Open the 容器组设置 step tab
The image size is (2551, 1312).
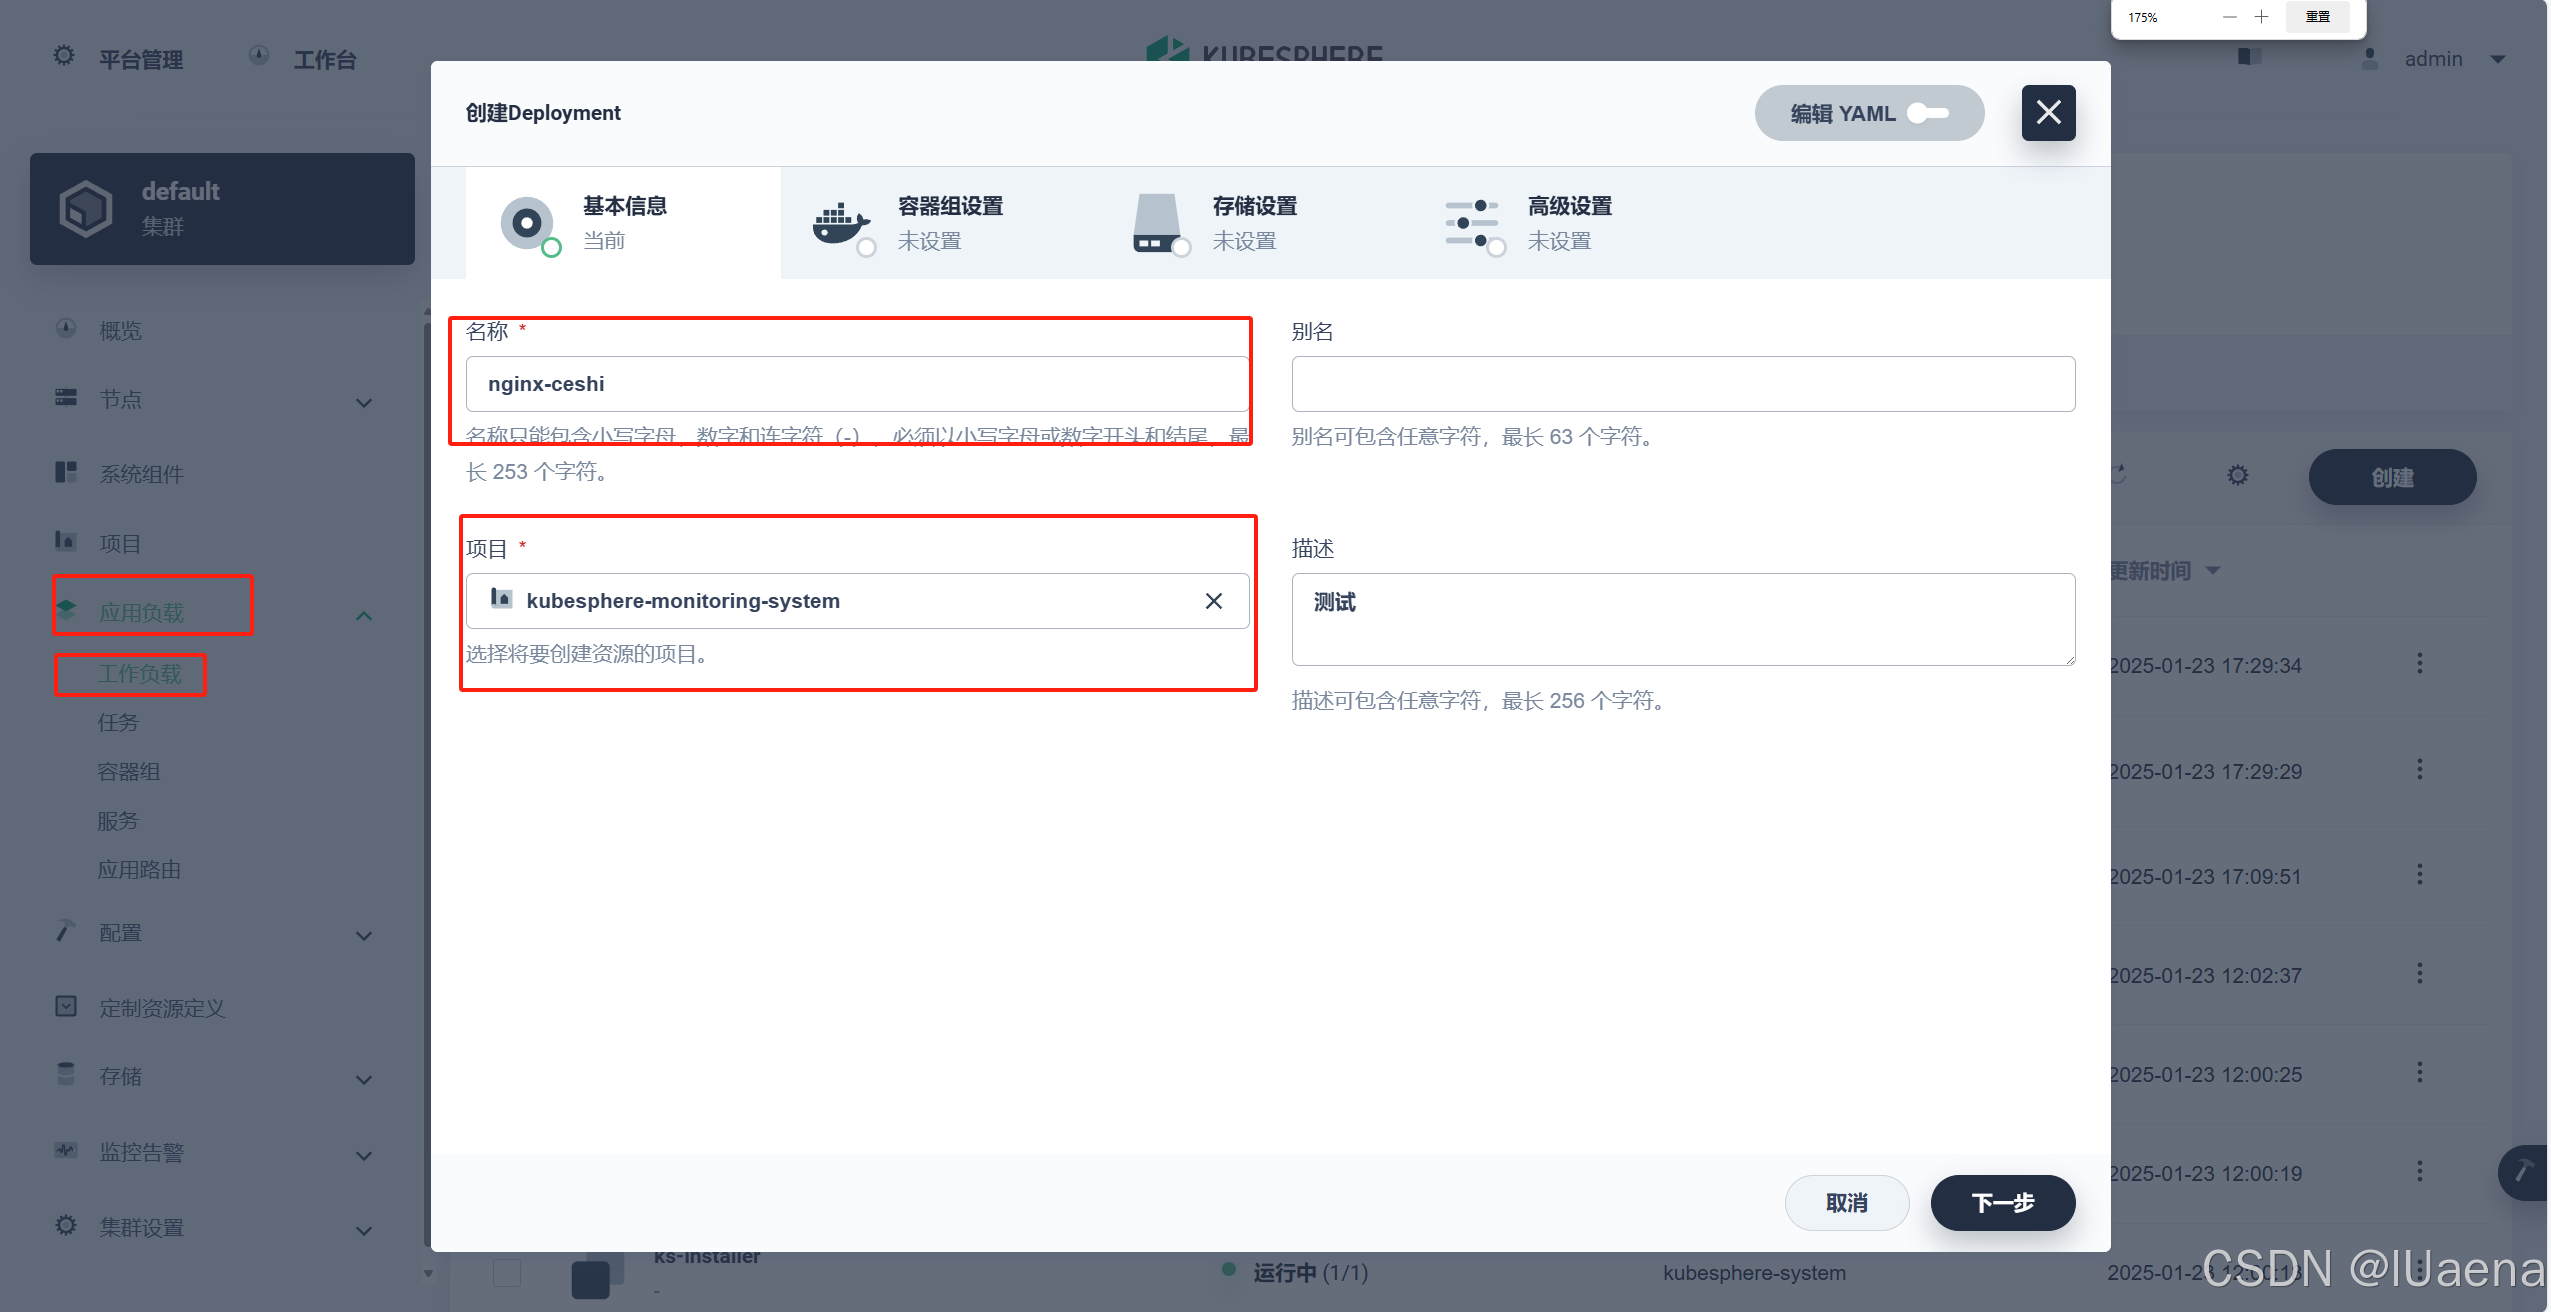coord(938,222)
